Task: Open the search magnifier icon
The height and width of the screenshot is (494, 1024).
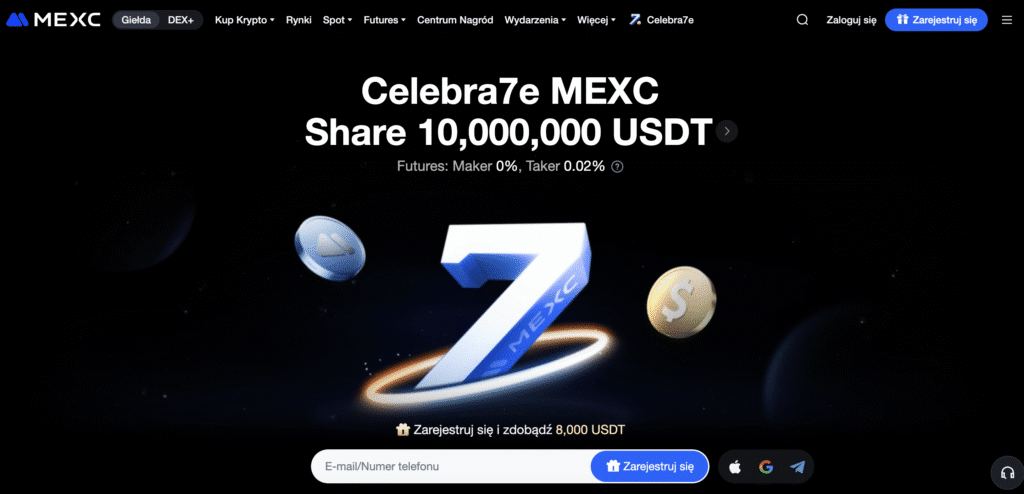Action: point(802,20)
